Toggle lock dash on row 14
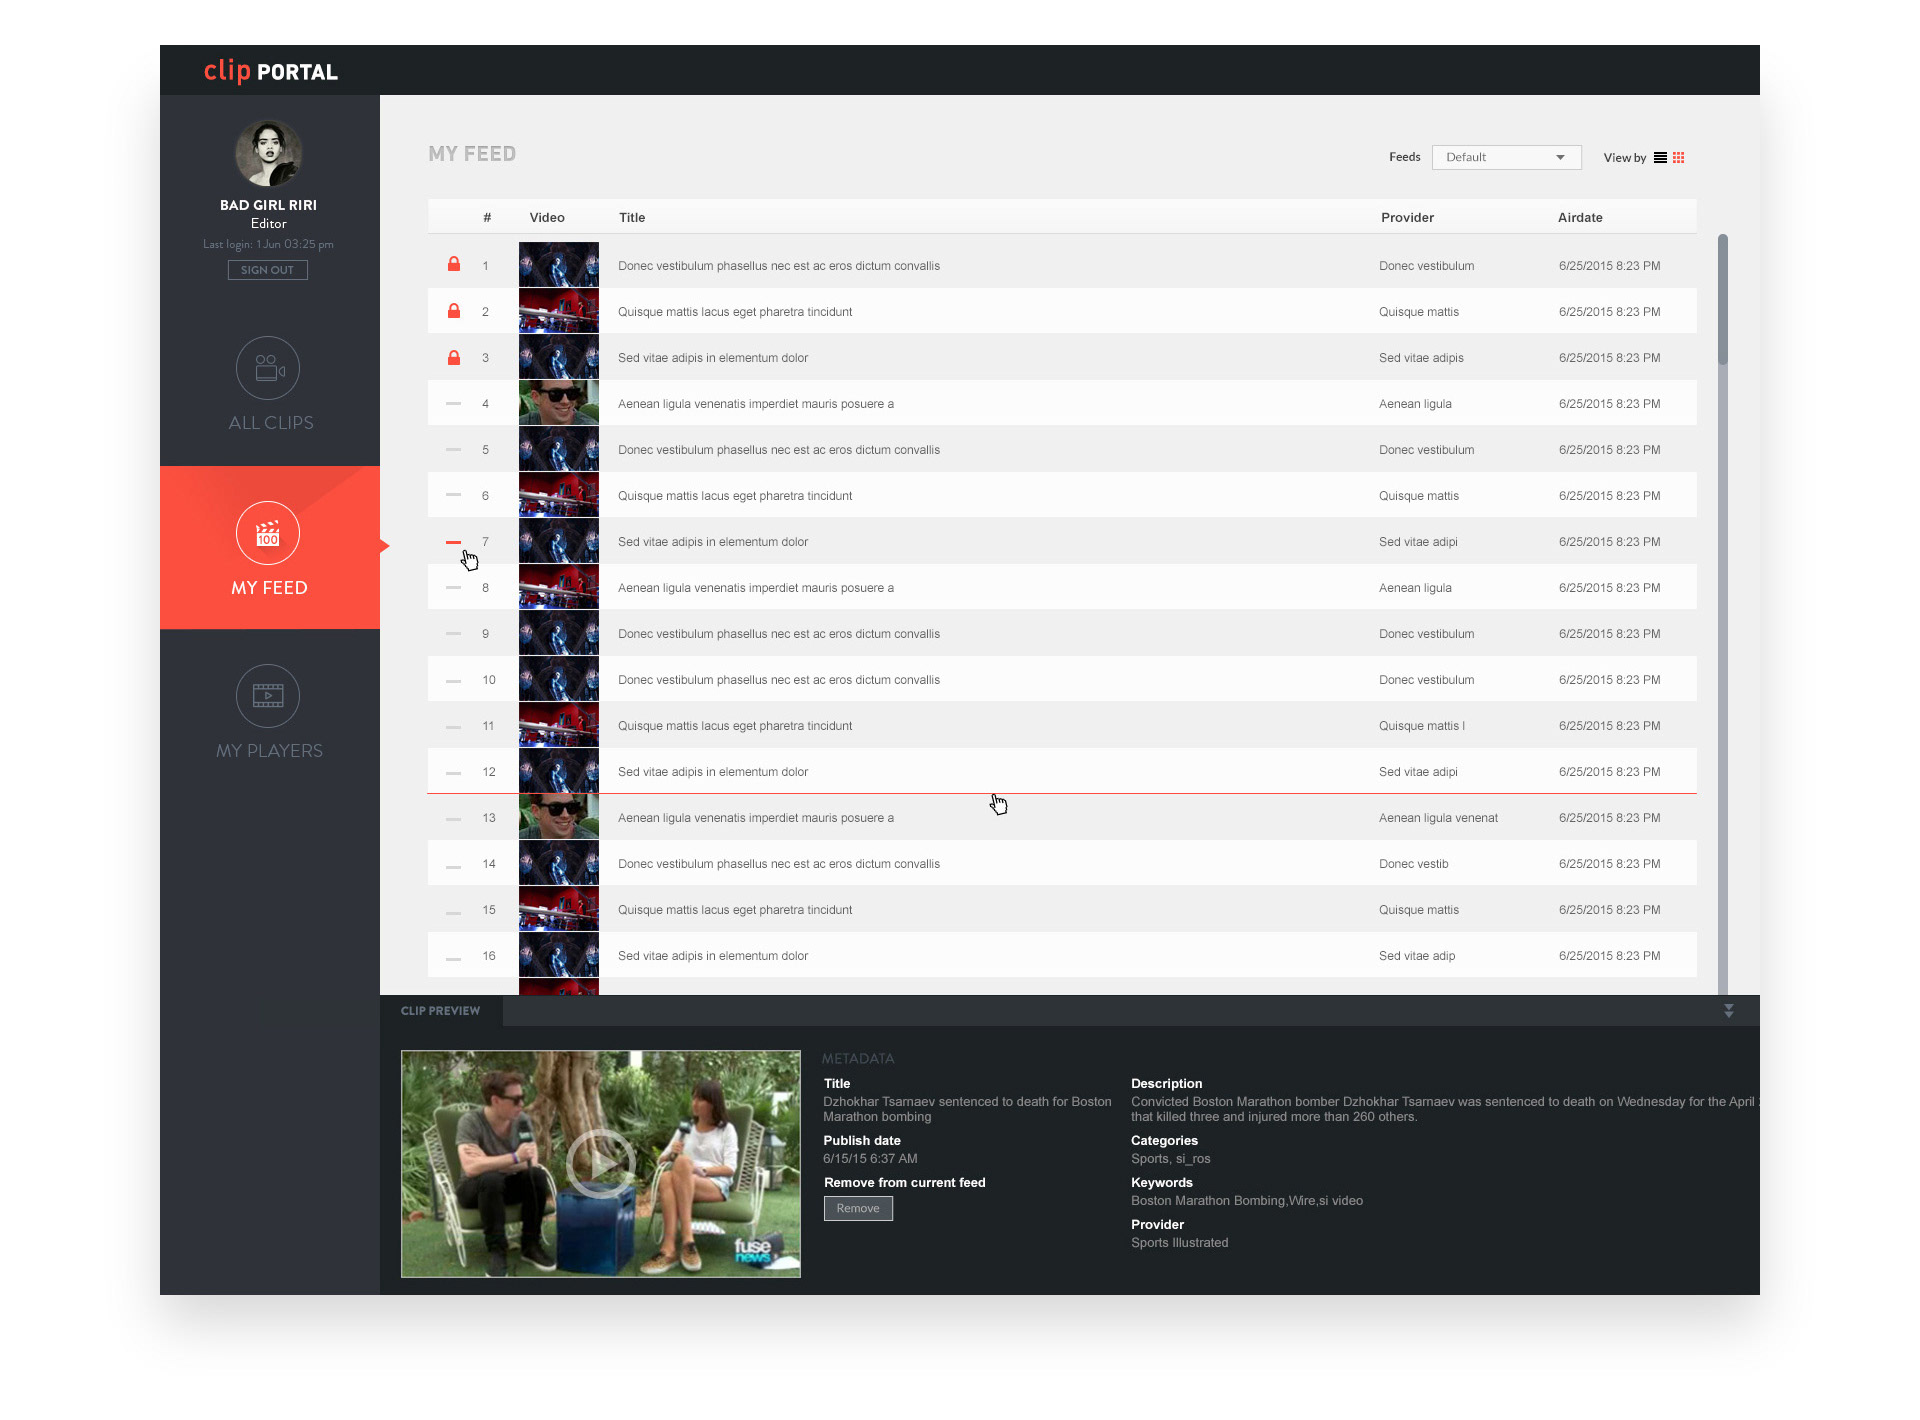 click(454, 867)
